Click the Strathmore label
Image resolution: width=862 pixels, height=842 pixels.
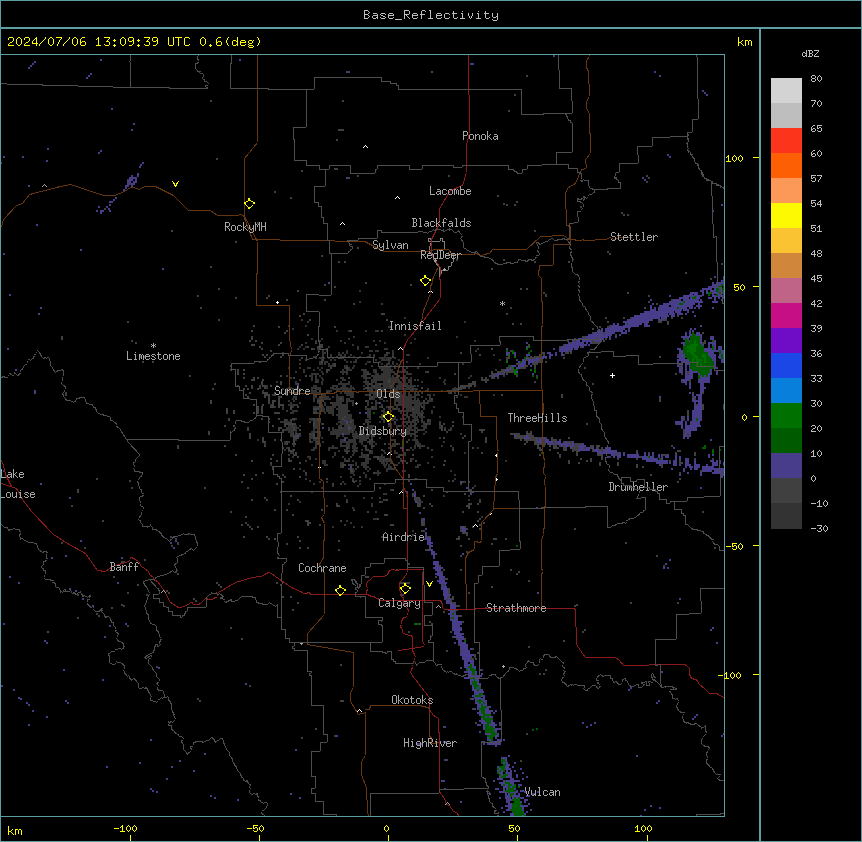pyautogui.click(x=516, y=608)
